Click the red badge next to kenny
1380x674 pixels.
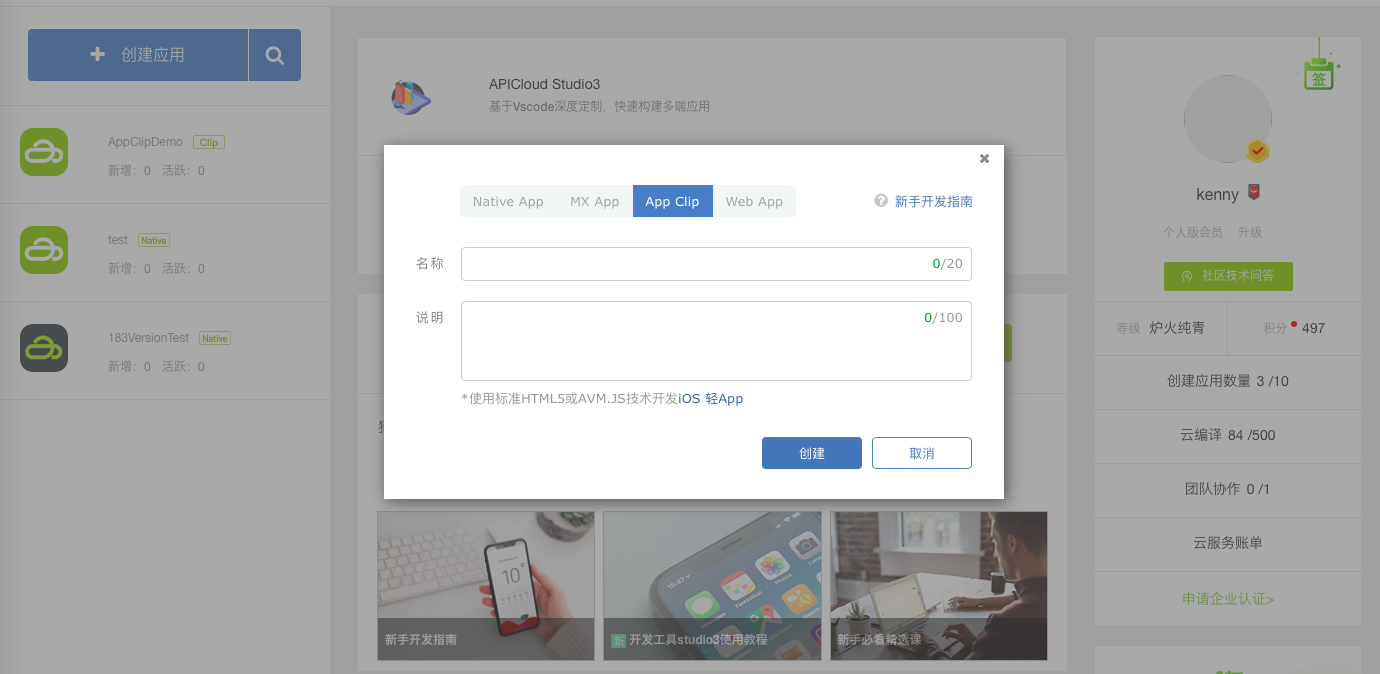pos(1253,192)
